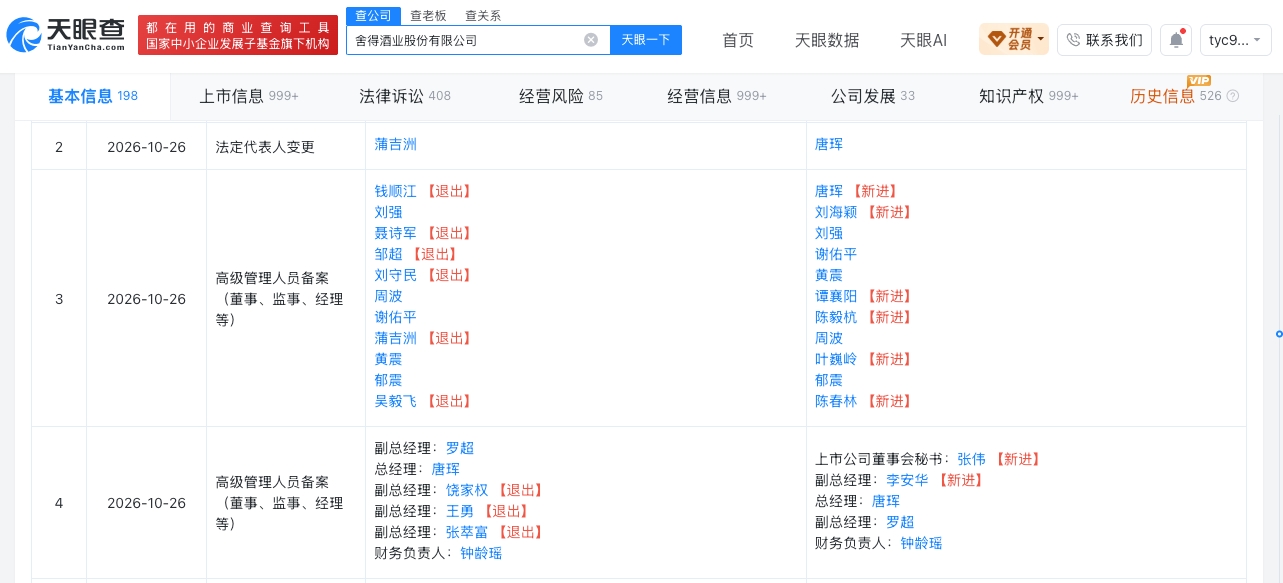Open the 法律诉讼 tab
Screen dimensions: 1283x583
pyautogui.click(x=405, y=97)
